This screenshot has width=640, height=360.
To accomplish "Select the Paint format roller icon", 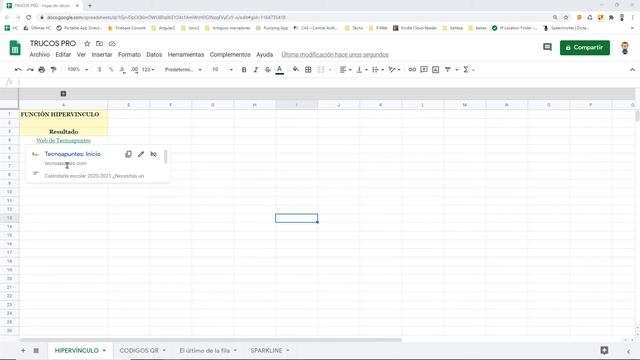I will coord(53,70).
